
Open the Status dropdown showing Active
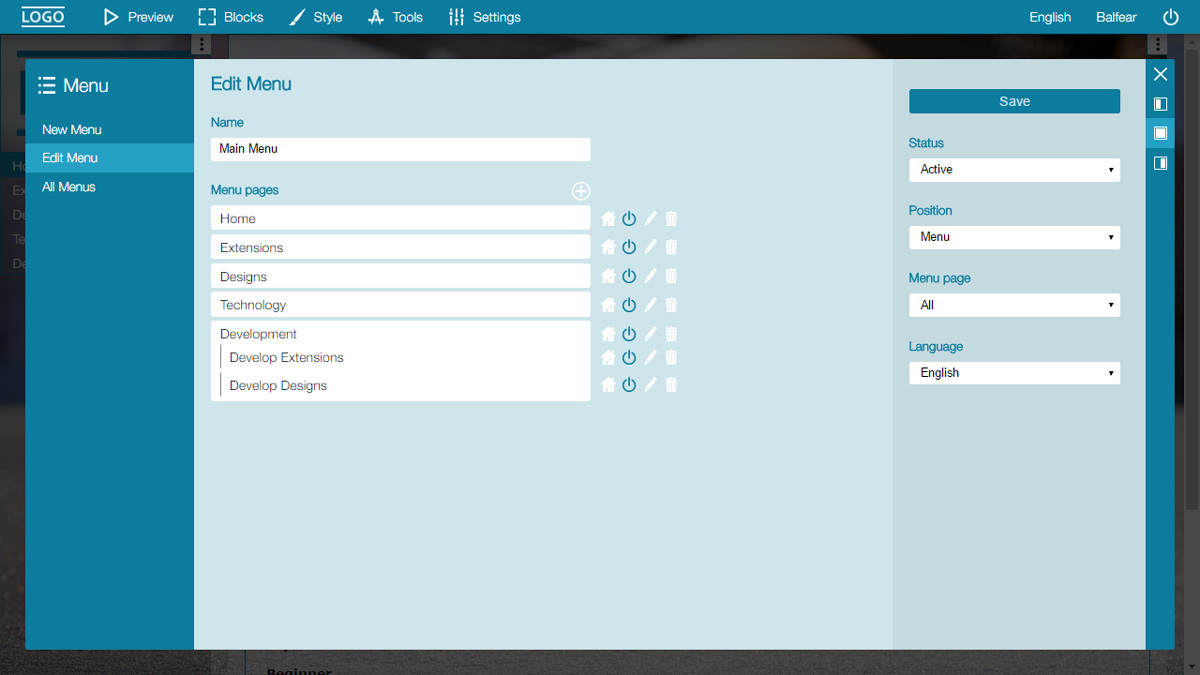(x=1014, y=170)
